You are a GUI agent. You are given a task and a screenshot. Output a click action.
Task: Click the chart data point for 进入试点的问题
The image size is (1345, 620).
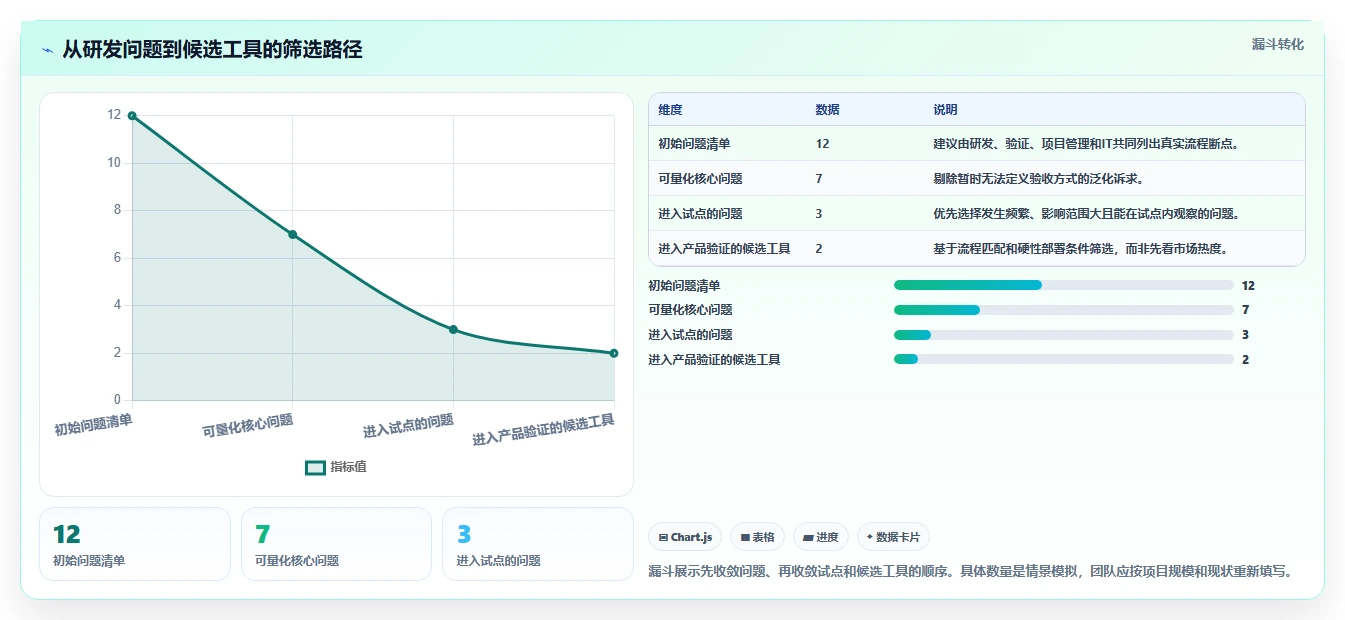pyautogui.click(x=453, y=329)
